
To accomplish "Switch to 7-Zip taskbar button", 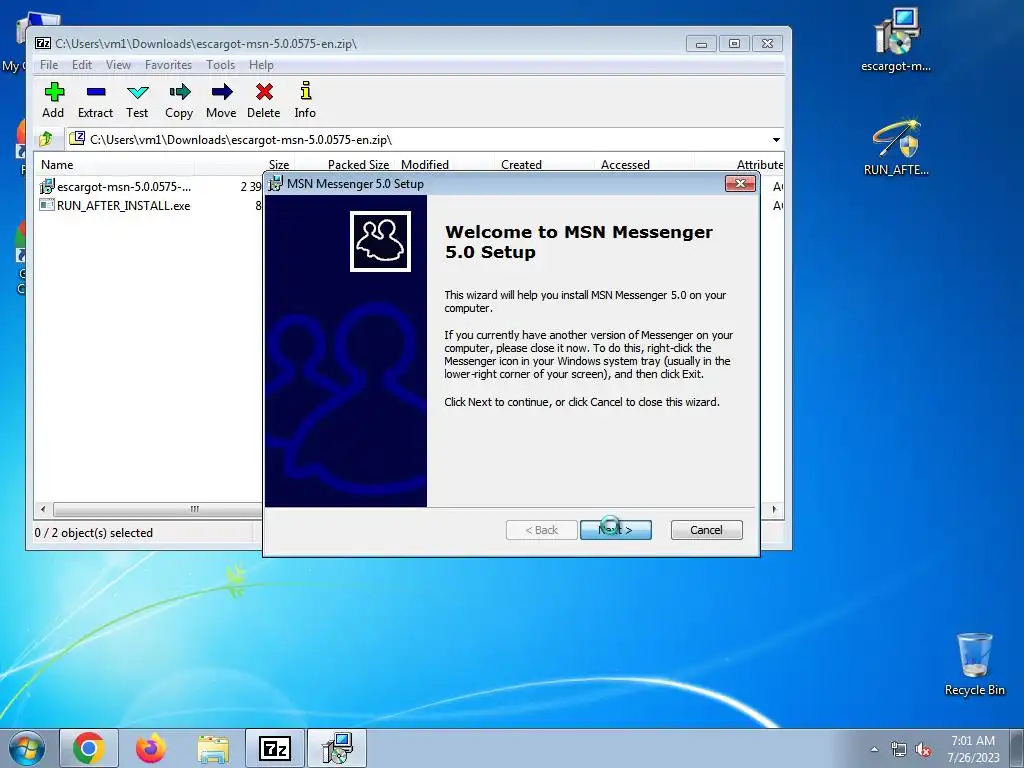I will [x=275, y=748].
